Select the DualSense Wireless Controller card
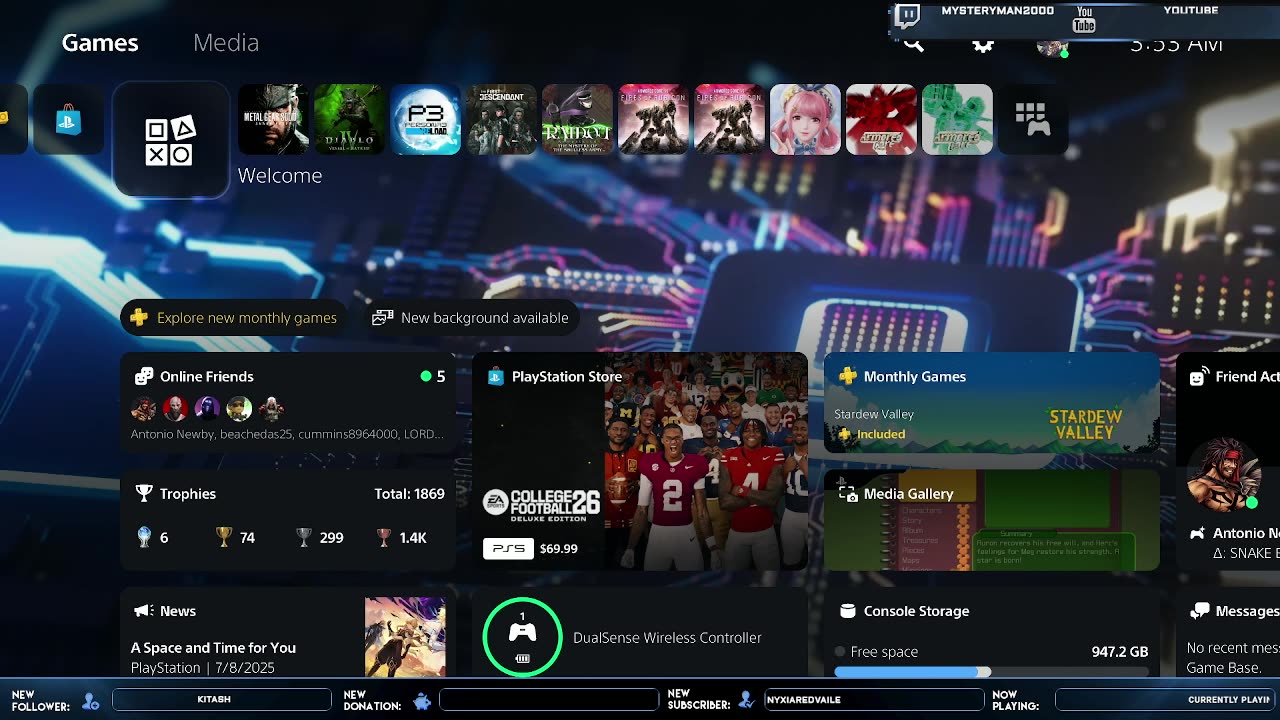Screen dimensions: 1280x720 click(x=640, y=633)
